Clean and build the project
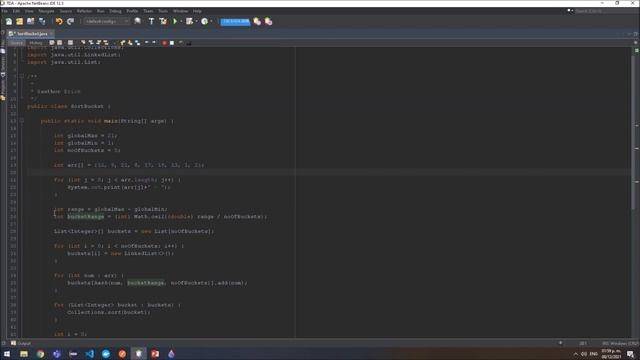This screenshot has width=640, height=360. [x=163, y=21]
